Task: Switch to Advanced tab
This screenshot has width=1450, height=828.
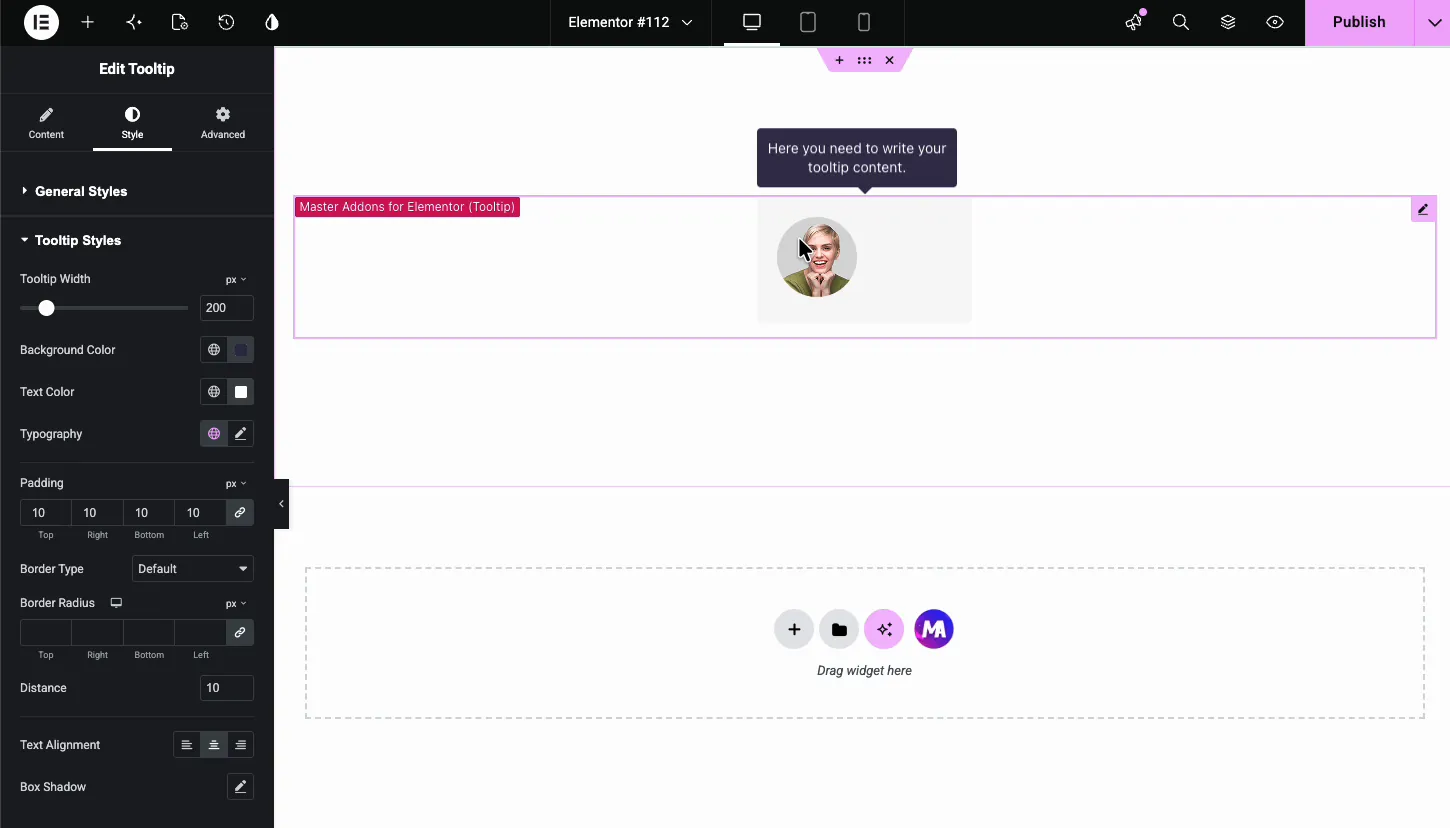Action: [223, 123]
